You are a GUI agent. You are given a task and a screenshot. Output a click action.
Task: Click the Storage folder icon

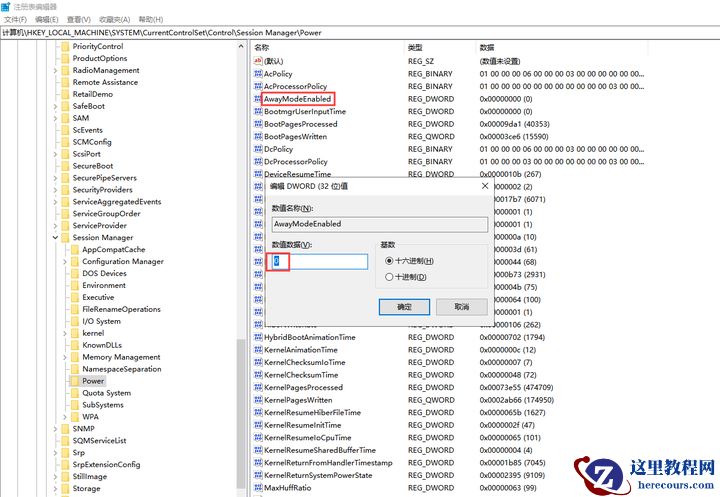[65, 488]
